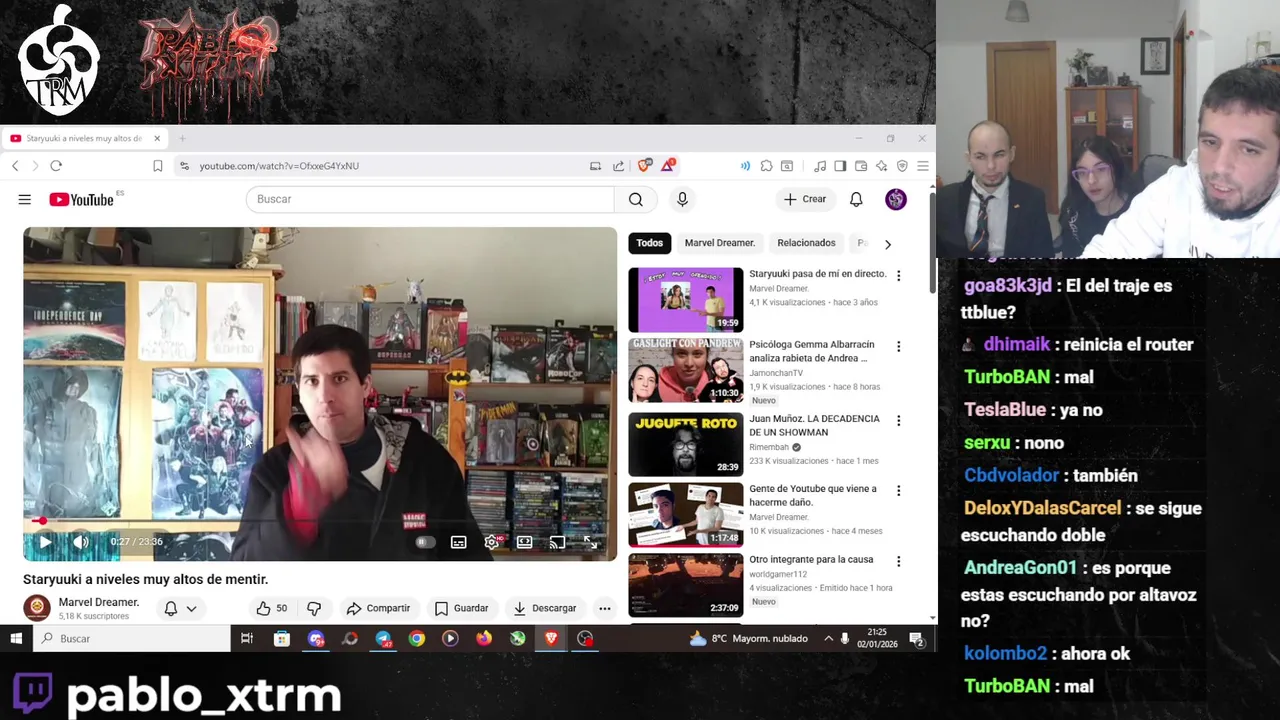Open the Brave Wallet icon
This screenshot has height=720, width=1280.
pos(861,166)
